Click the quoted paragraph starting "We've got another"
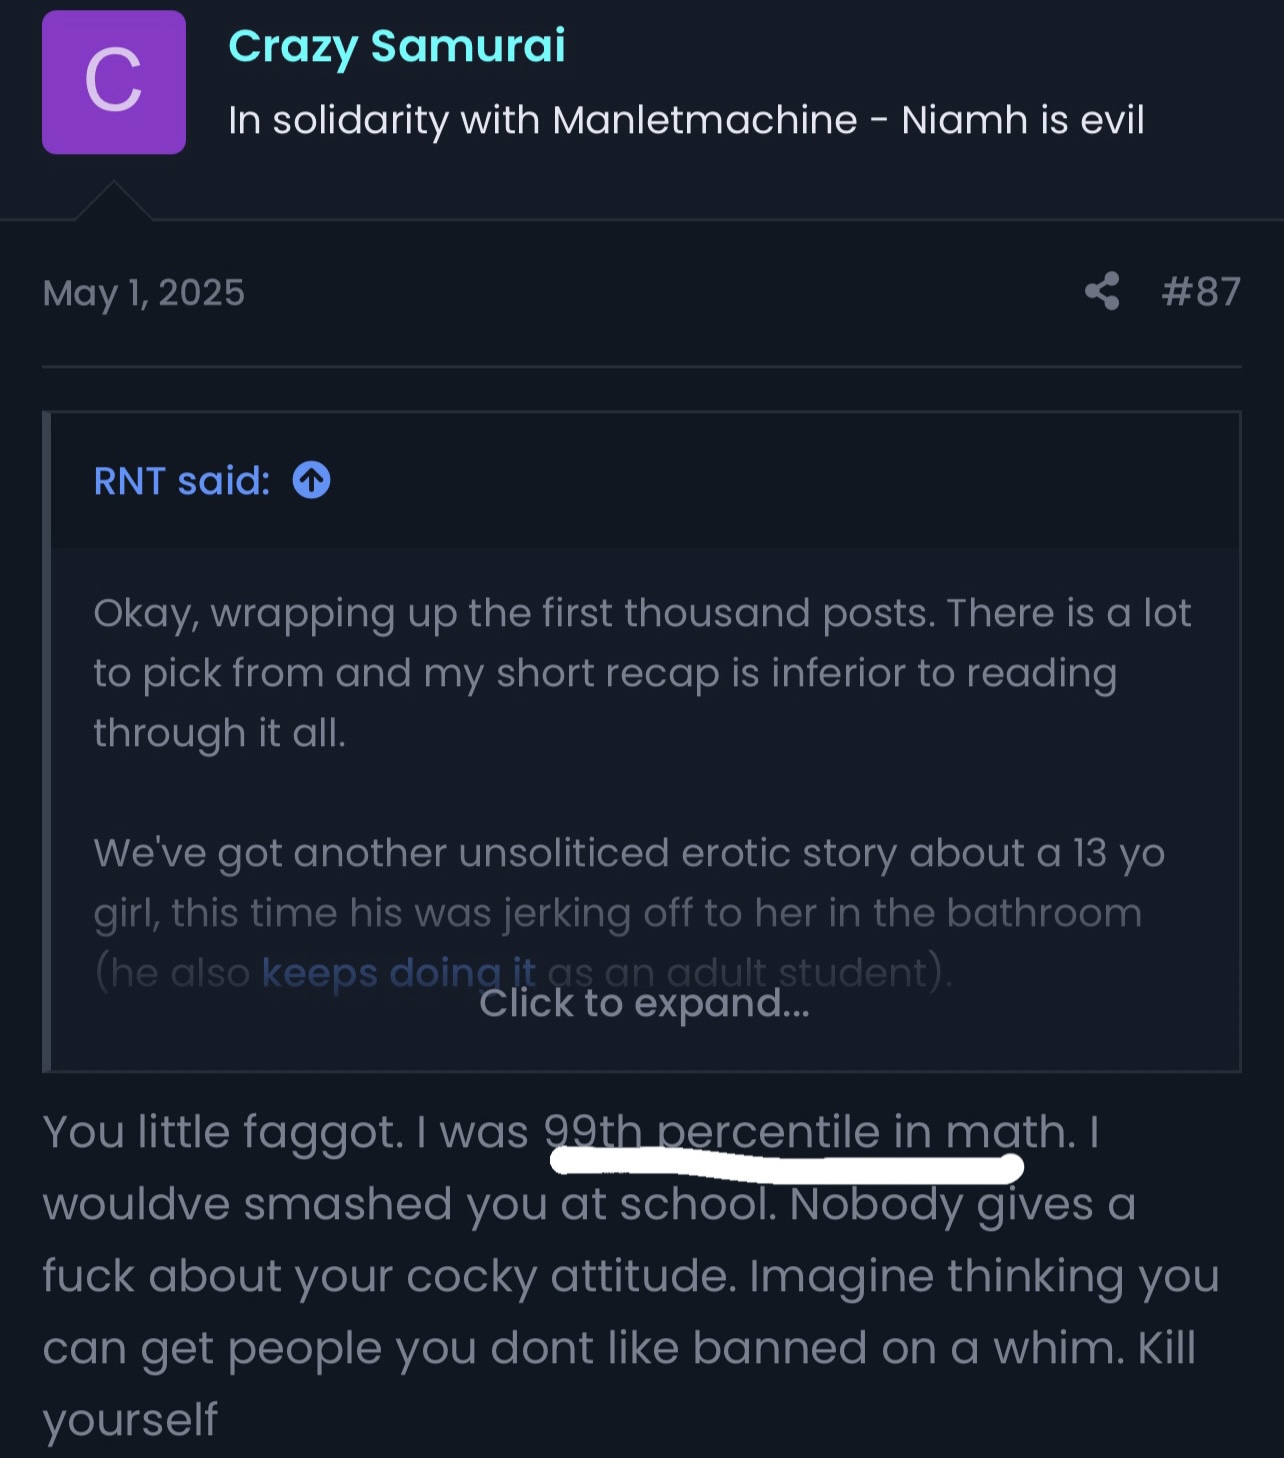 [628, 882]
